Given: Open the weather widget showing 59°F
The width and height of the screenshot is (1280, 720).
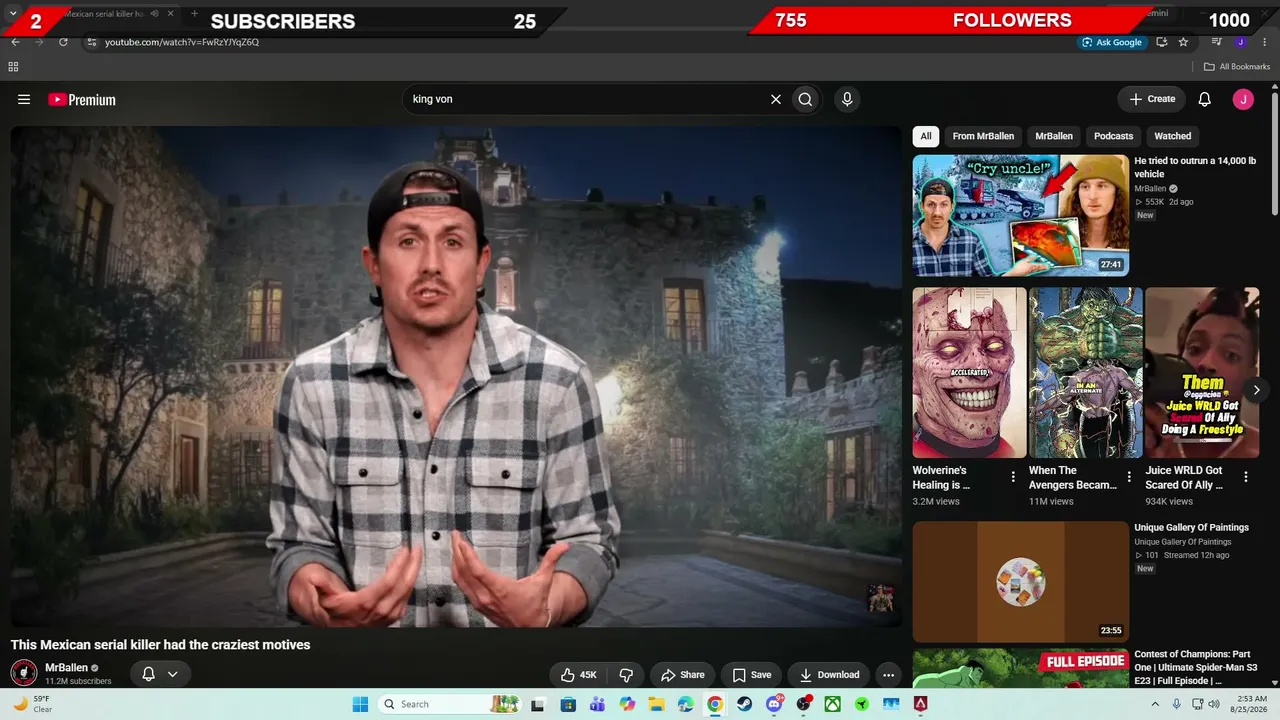Looking at the screenshot, I should click(34, 704).
